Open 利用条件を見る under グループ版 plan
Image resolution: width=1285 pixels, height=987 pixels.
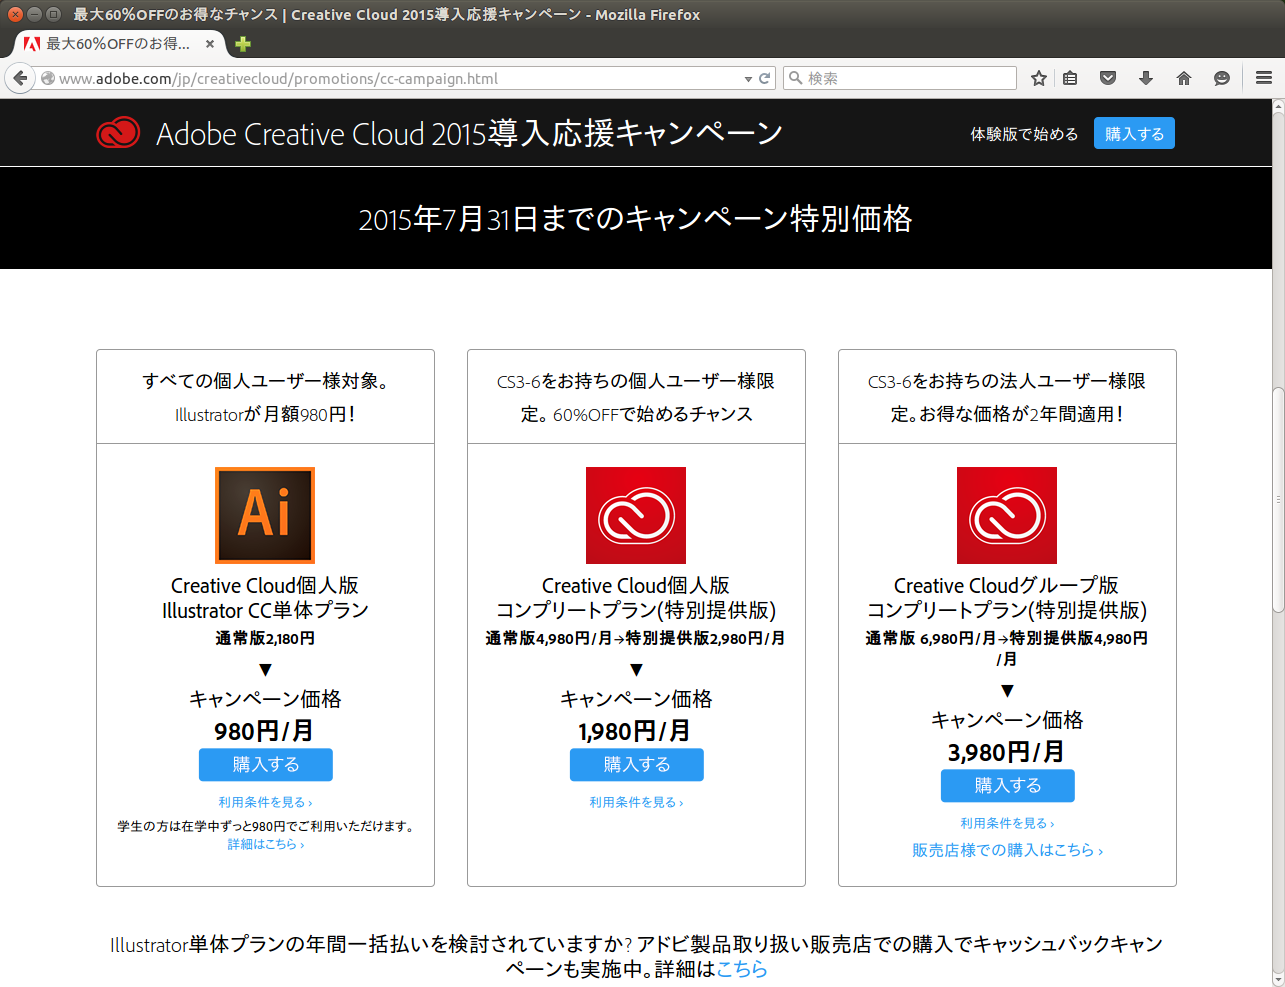click(1007, 824)
